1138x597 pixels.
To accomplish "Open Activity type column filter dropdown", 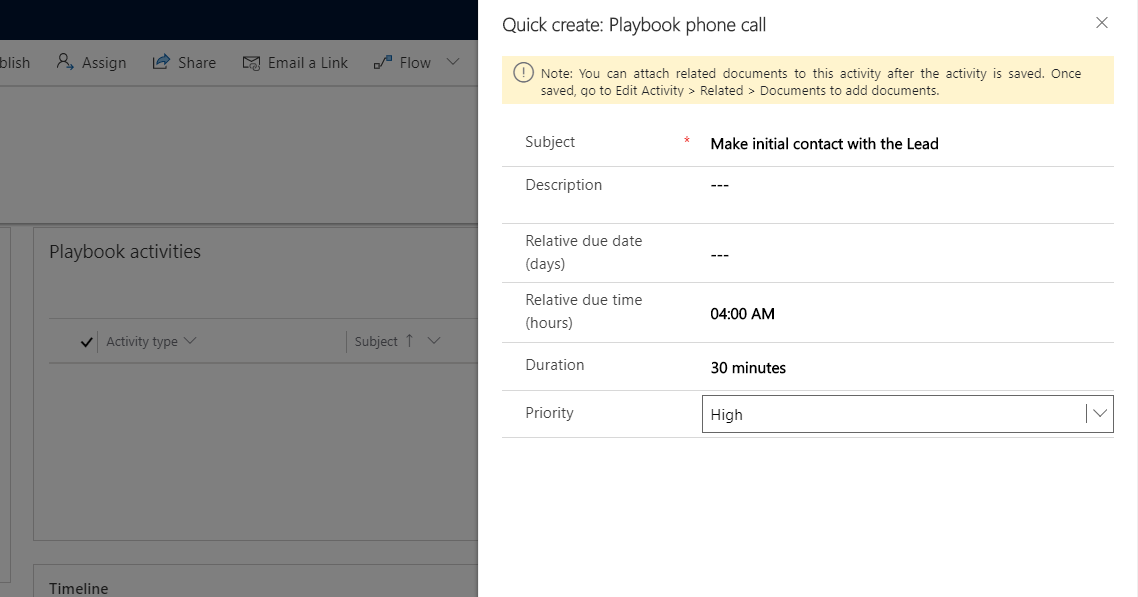I will (x=190, y=341).
